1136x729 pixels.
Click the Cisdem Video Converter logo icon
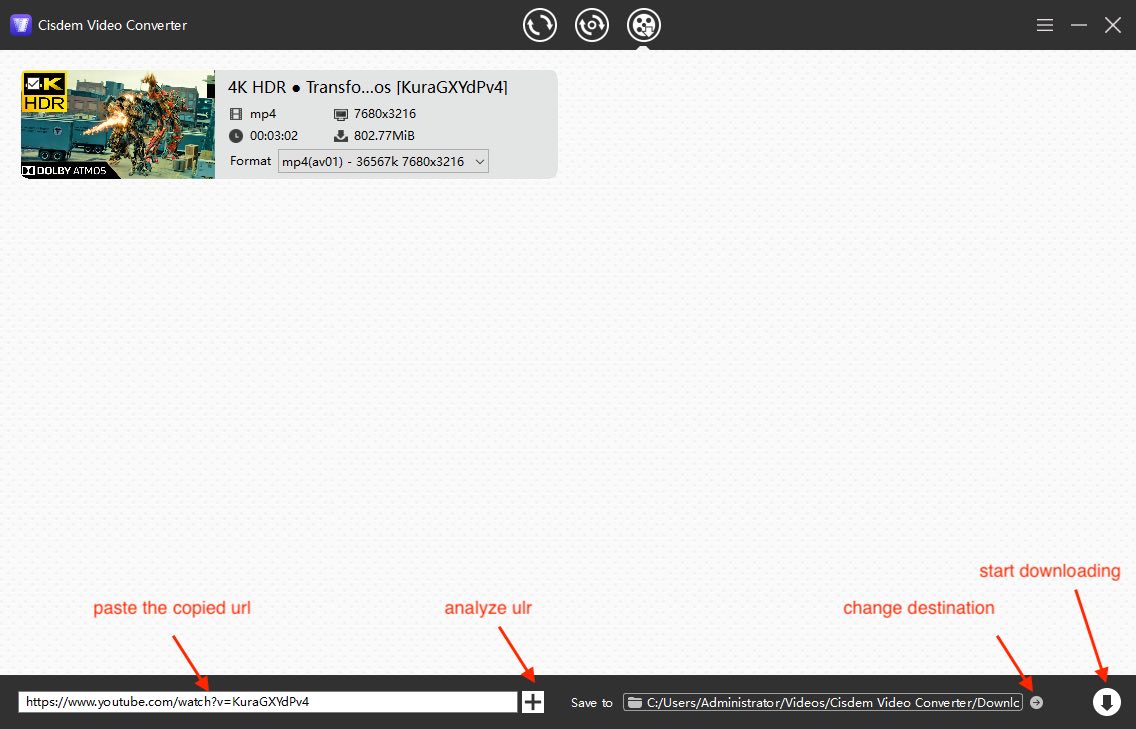pos(21,25)
